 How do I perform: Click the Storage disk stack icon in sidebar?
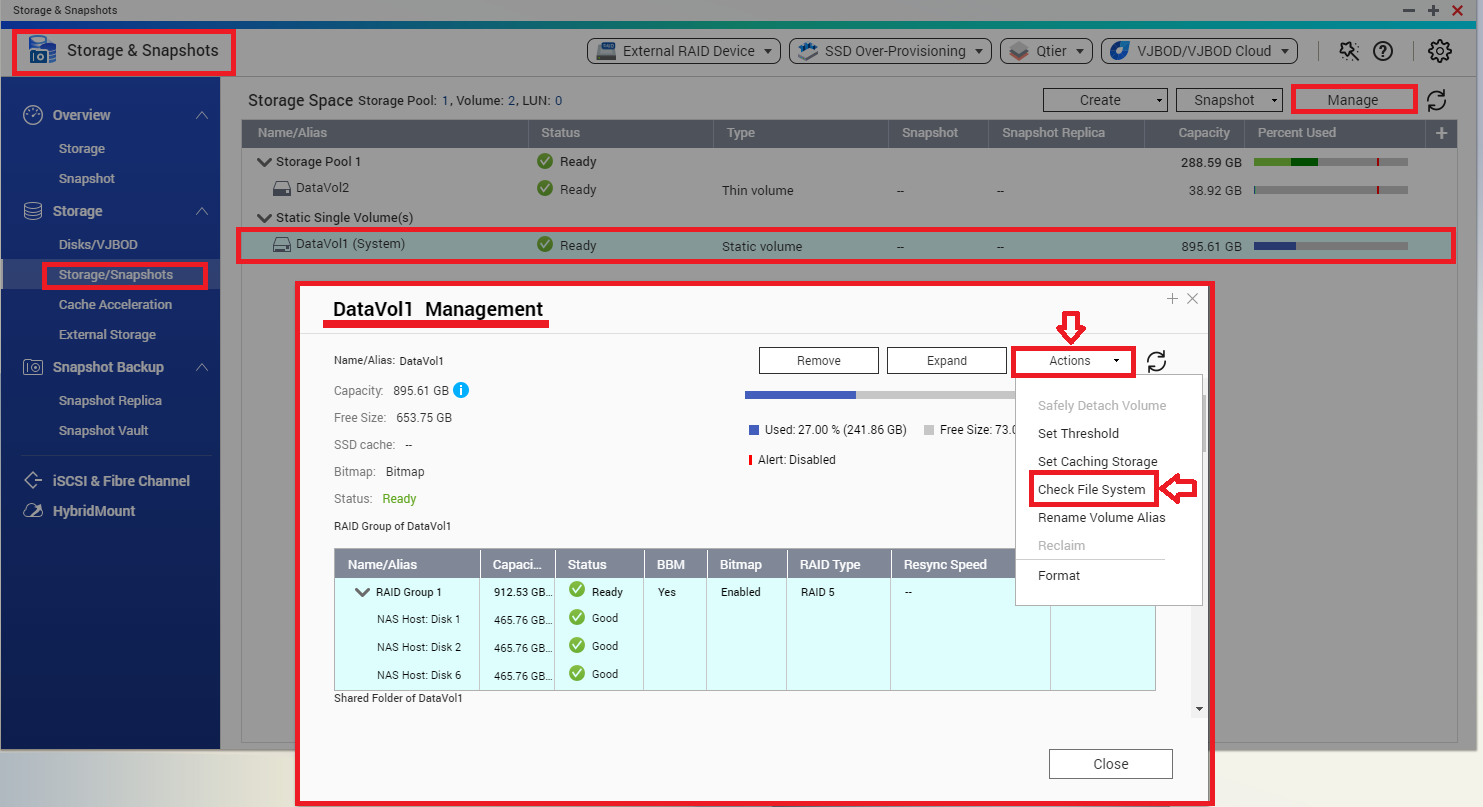point(33,211)
